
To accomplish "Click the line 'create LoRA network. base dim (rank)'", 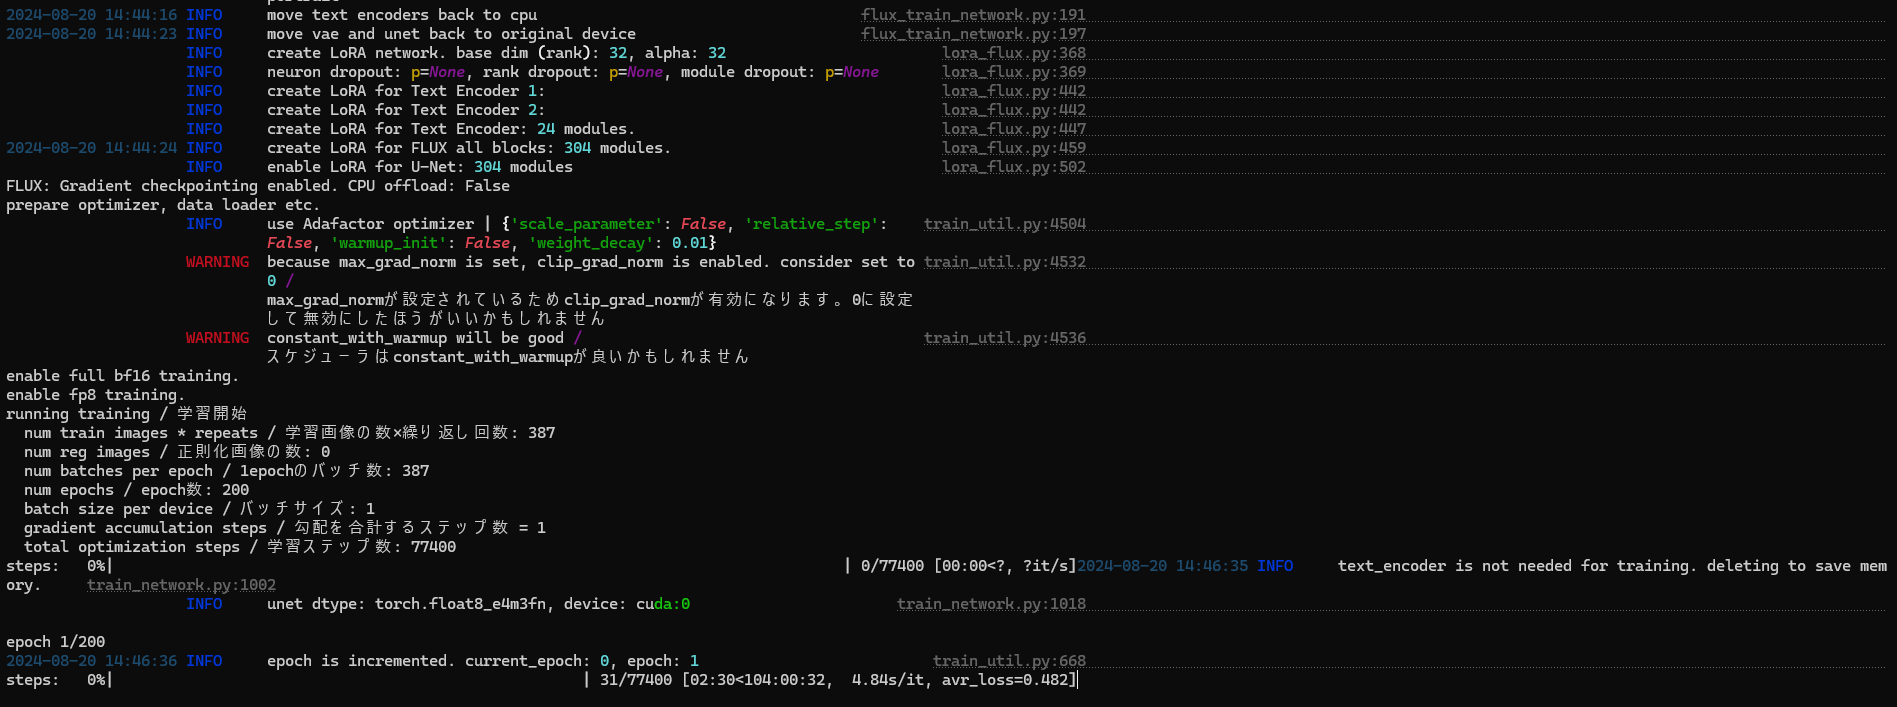I will point(496,53).
